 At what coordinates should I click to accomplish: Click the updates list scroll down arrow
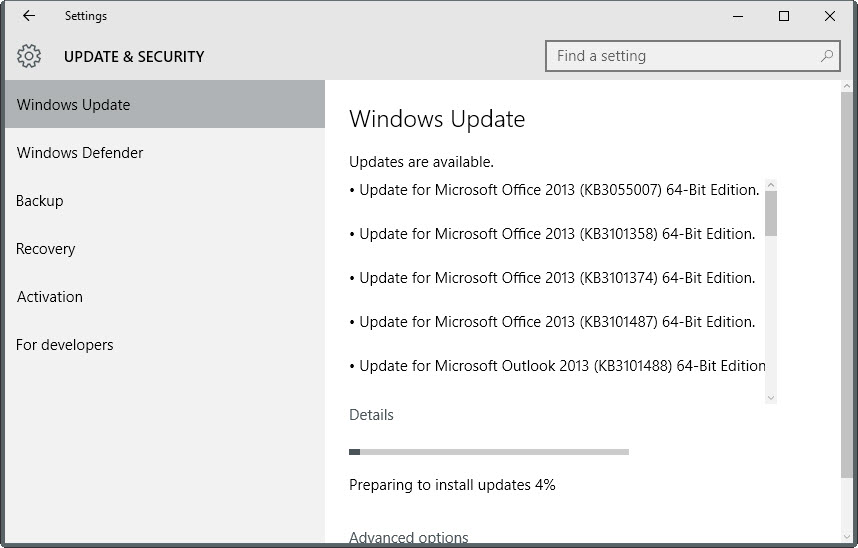(x=771, y=398)
